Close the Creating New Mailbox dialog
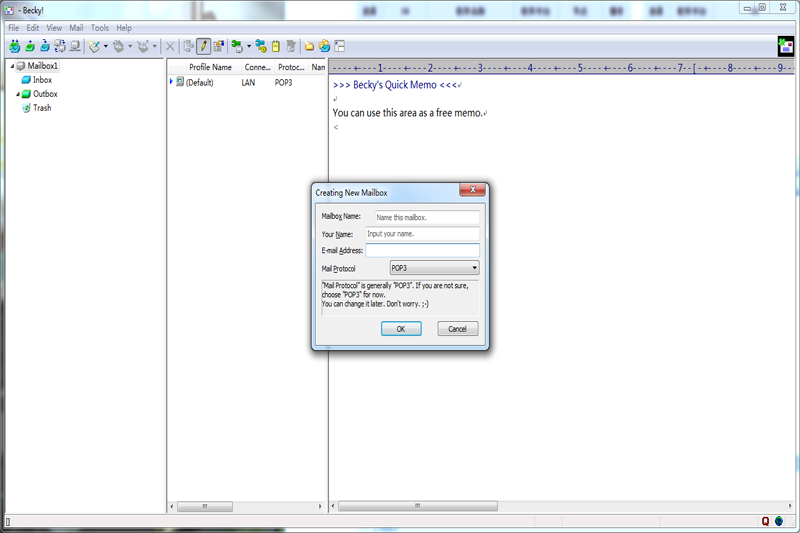Image resolution: width=800 pixels, height=533 pixels. tap(473, 190)
